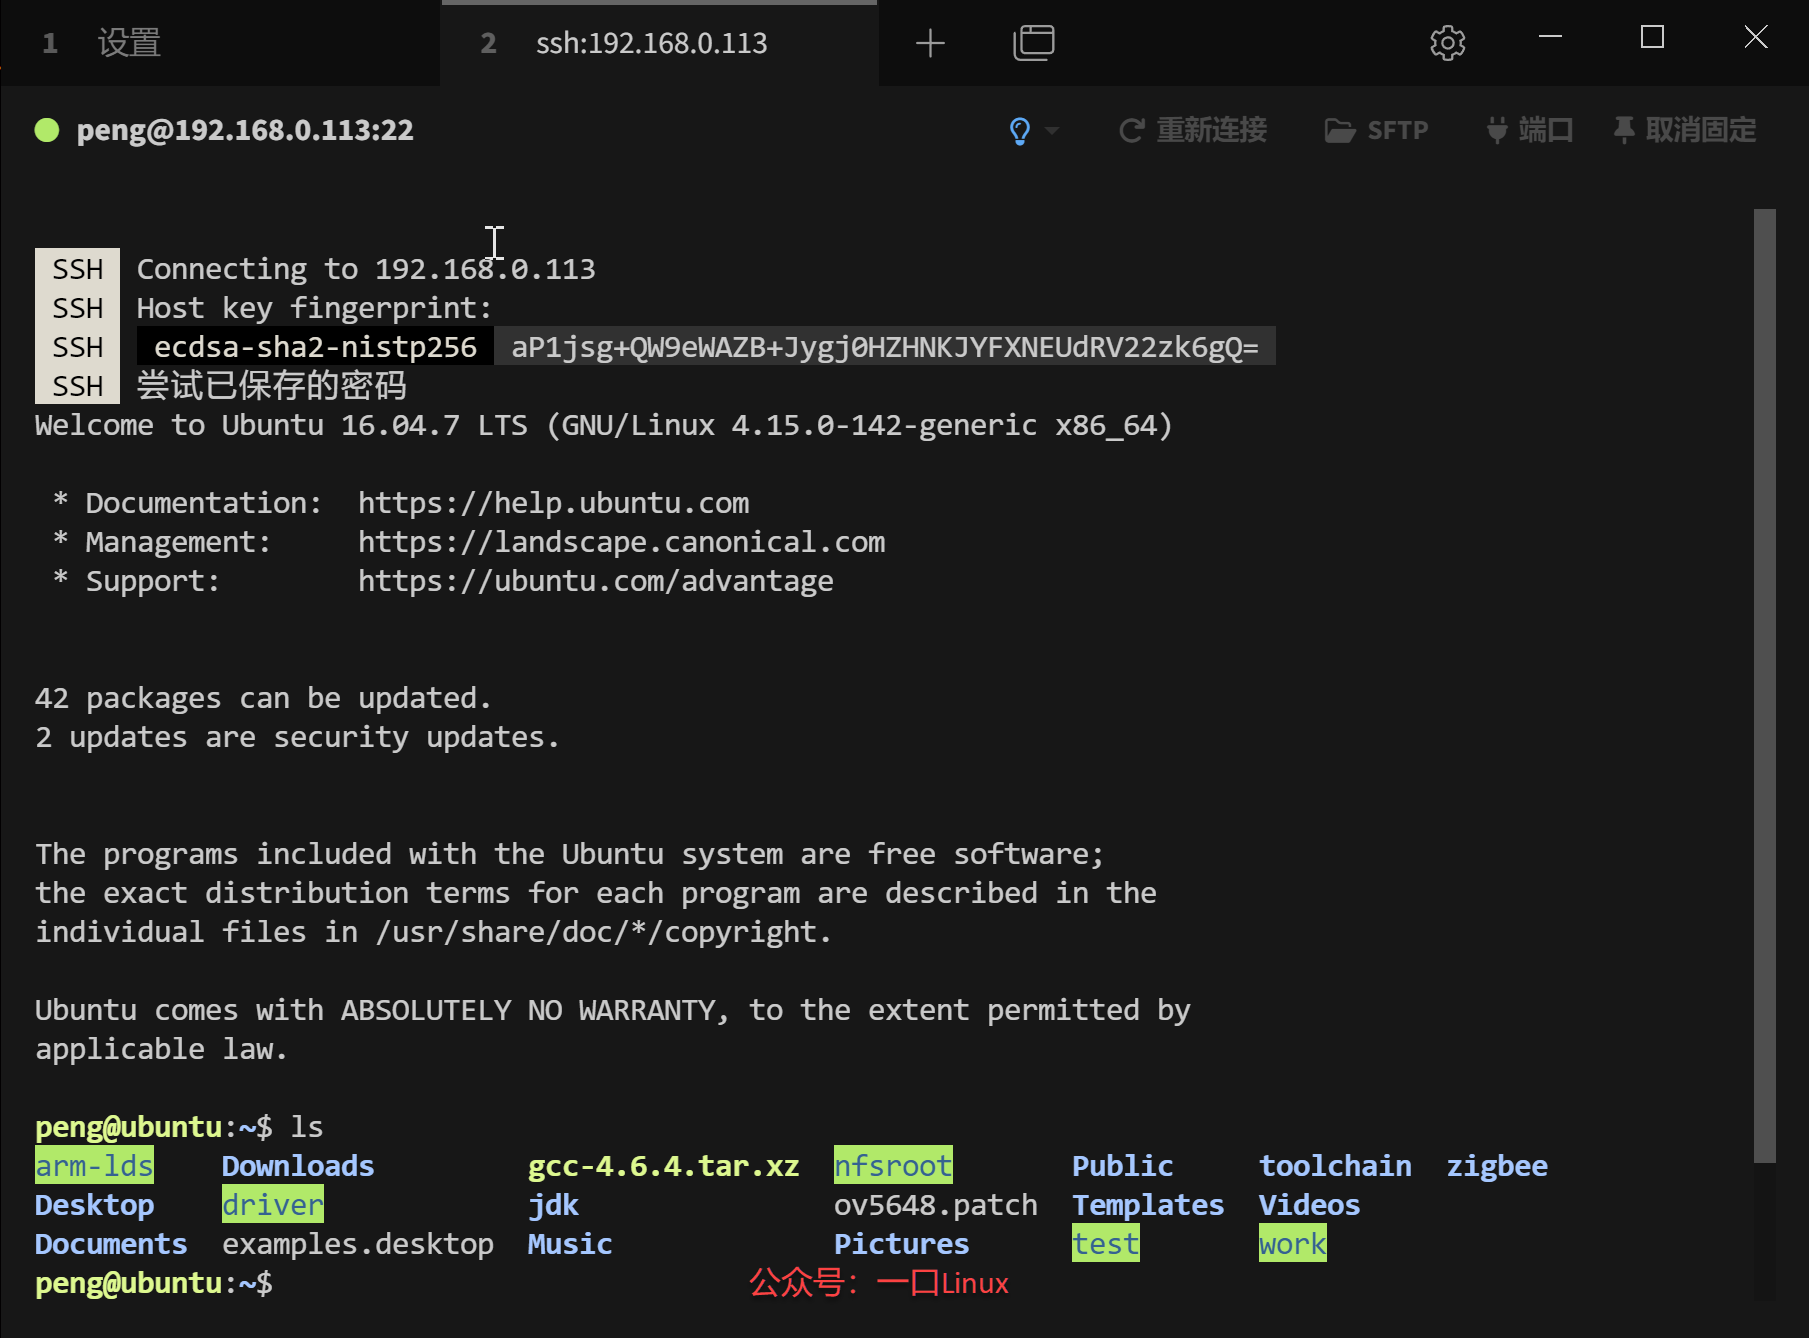The width and height of the screenshot is (1809, 1338).
Task: Click the Videos directory name
Action: [1310, 1205]
